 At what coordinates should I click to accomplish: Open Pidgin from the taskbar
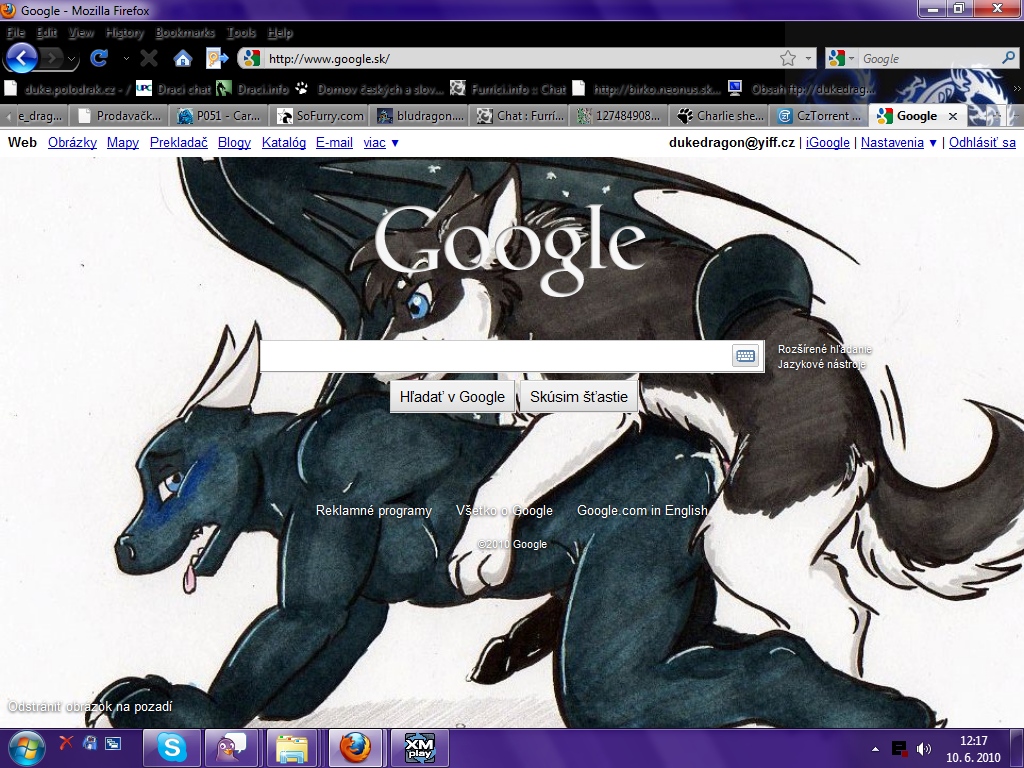(231, 748)
